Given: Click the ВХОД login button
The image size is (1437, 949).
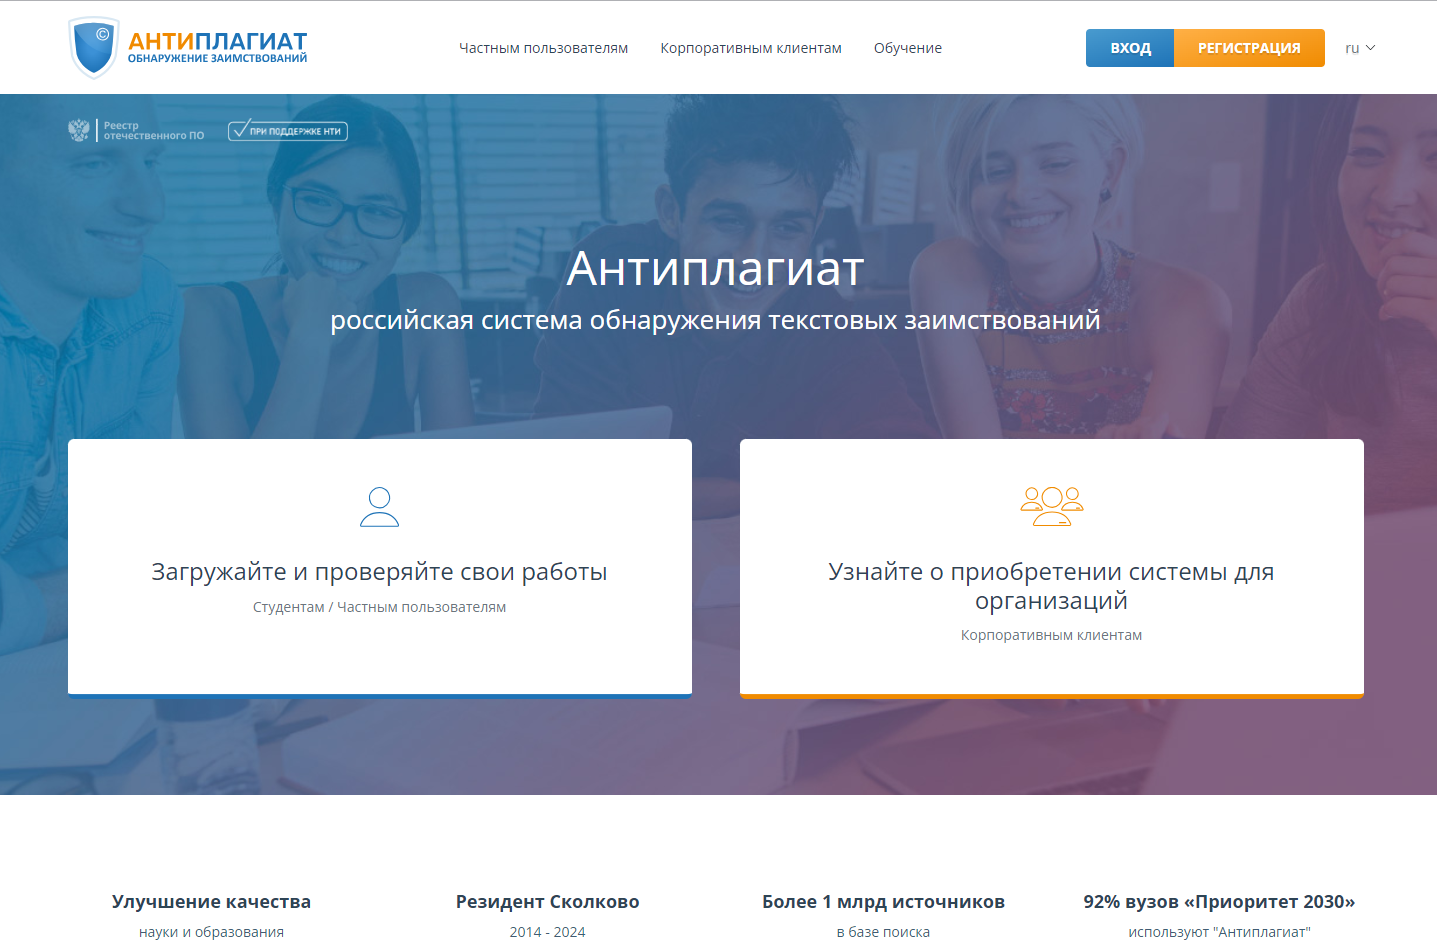Looking at the screenshot, I should tap(1130, 48).
